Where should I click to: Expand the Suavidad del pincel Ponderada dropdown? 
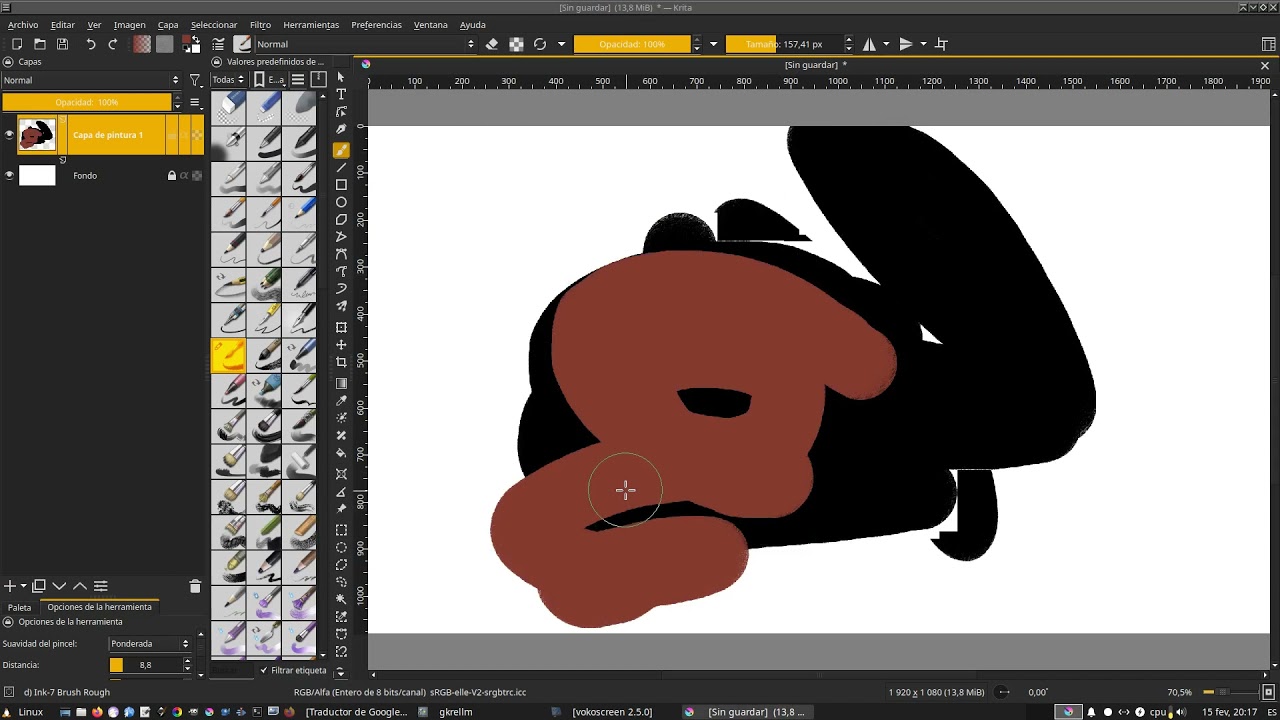(x=150, y=644)
